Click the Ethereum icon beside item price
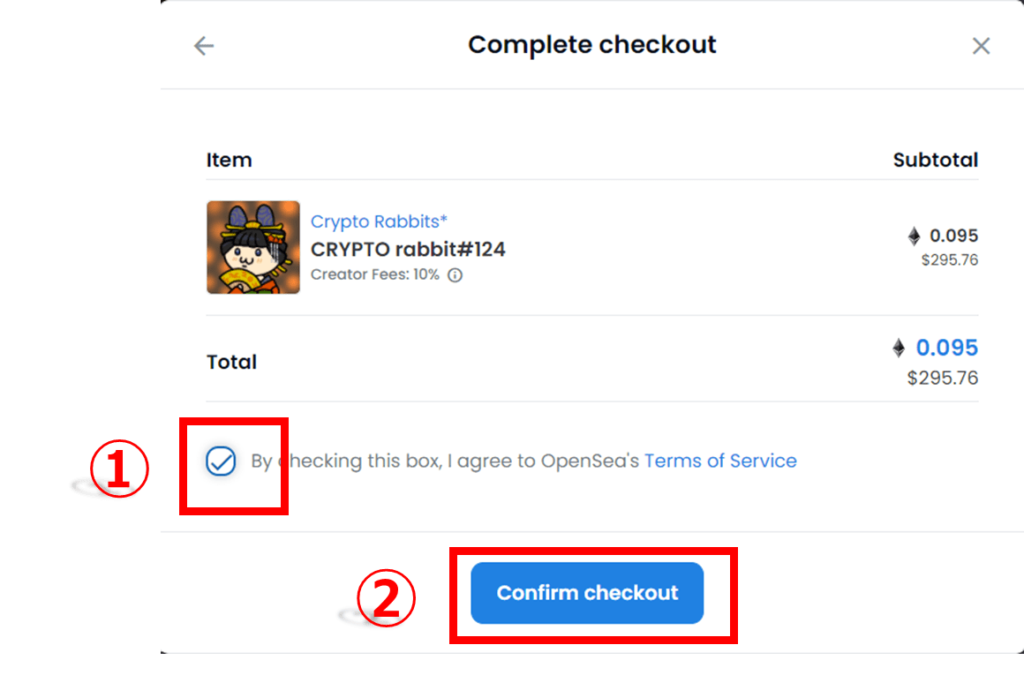This screenshot has height=675, width=1024. click(914, 236)
